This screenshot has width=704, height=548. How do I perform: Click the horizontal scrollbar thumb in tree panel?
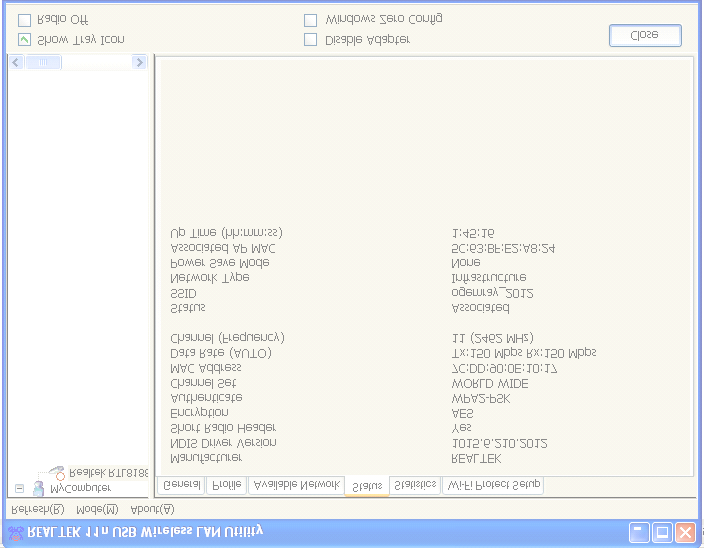point(43,62)
